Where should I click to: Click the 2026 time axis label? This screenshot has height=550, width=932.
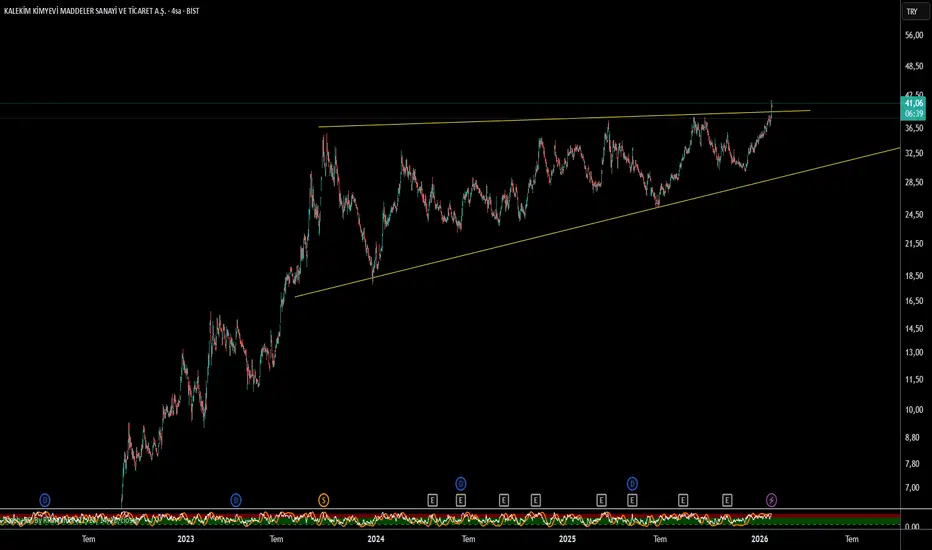(760, 539)
